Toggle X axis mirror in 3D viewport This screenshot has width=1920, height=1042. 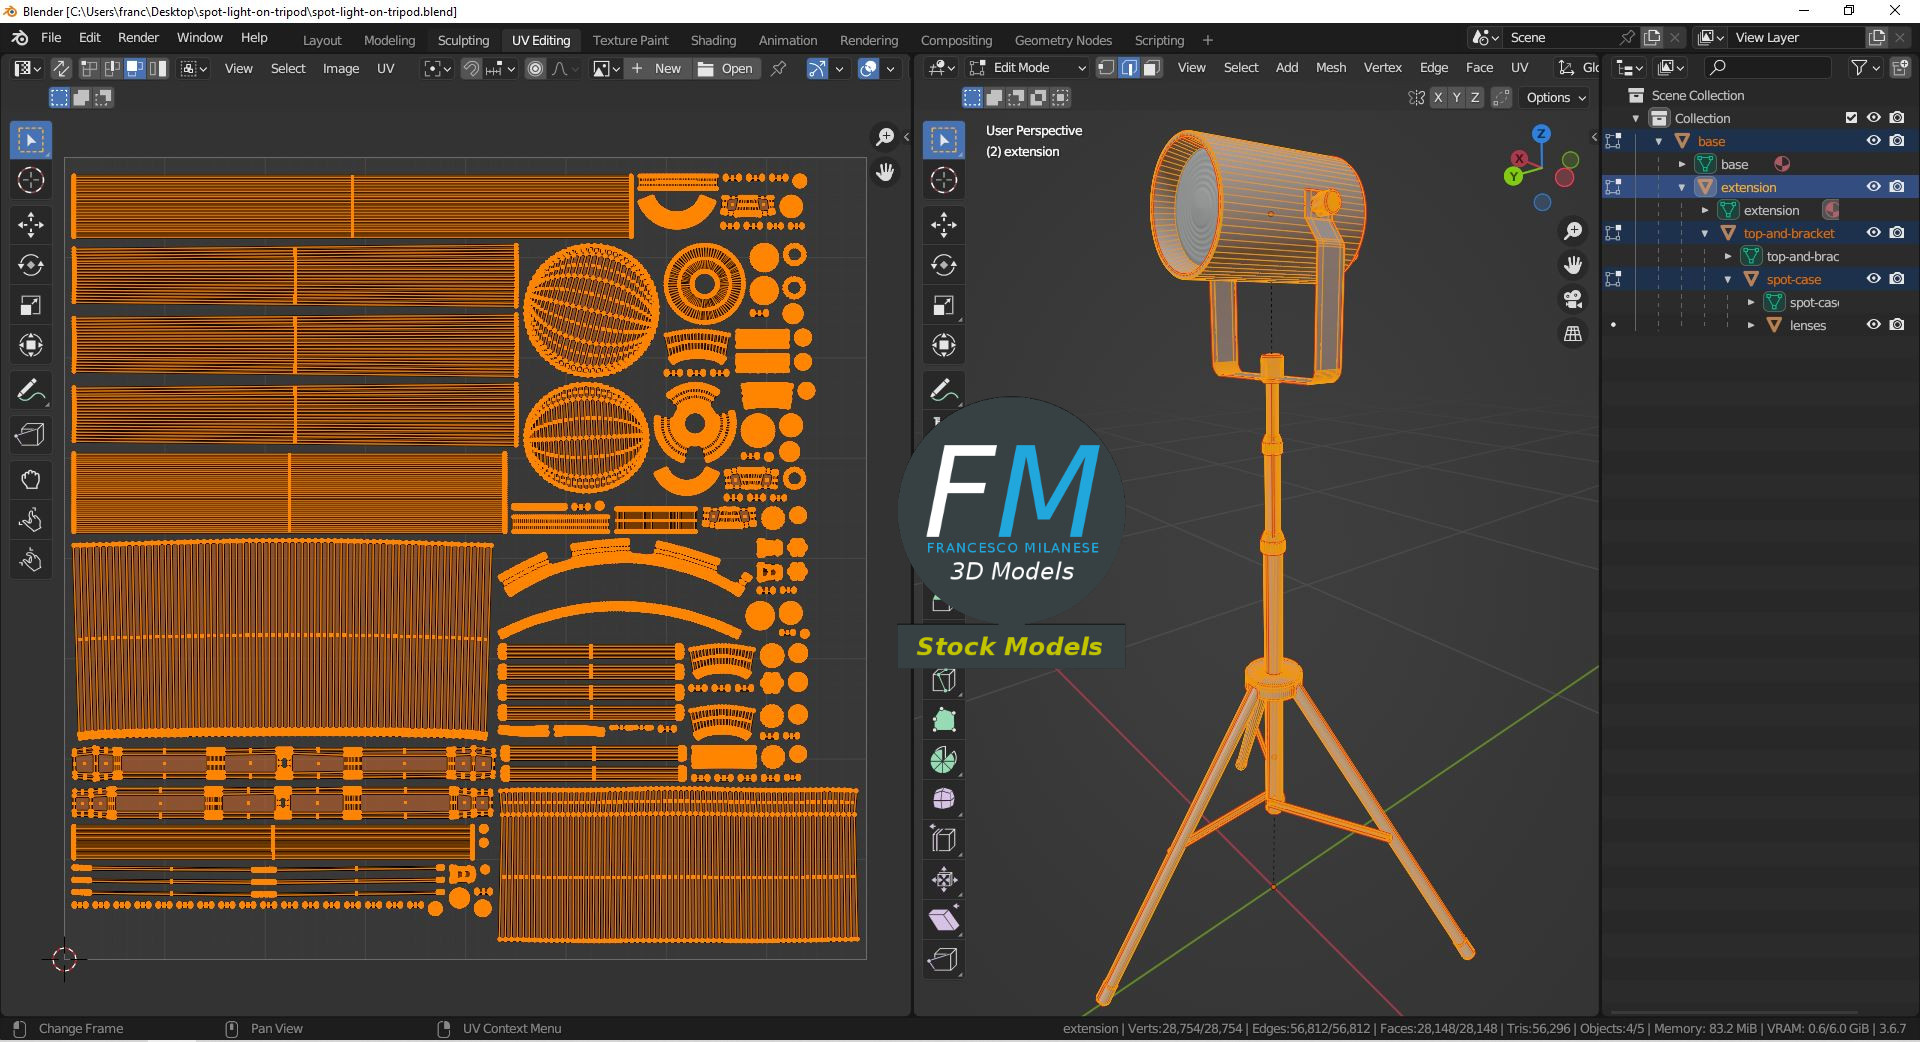click(1438, 97)
